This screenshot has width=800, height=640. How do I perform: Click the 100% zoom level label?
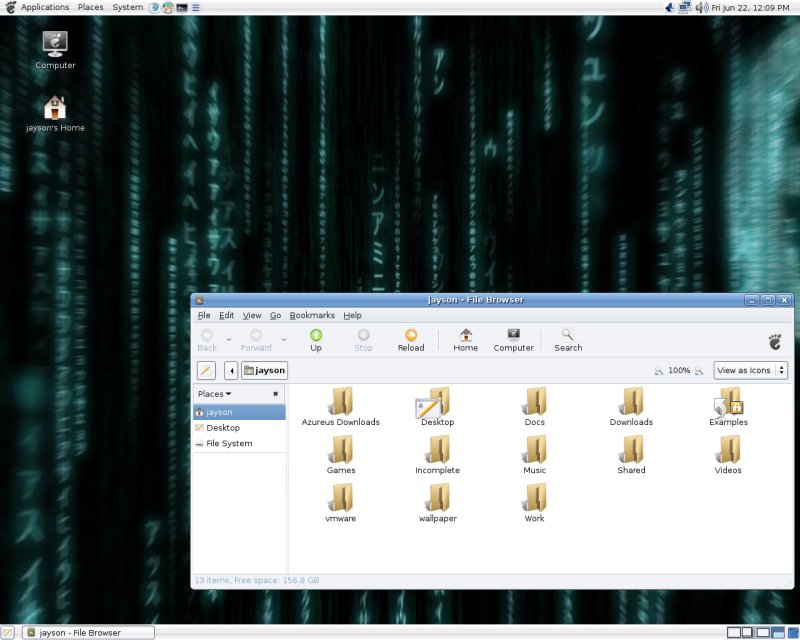(679, 371)
